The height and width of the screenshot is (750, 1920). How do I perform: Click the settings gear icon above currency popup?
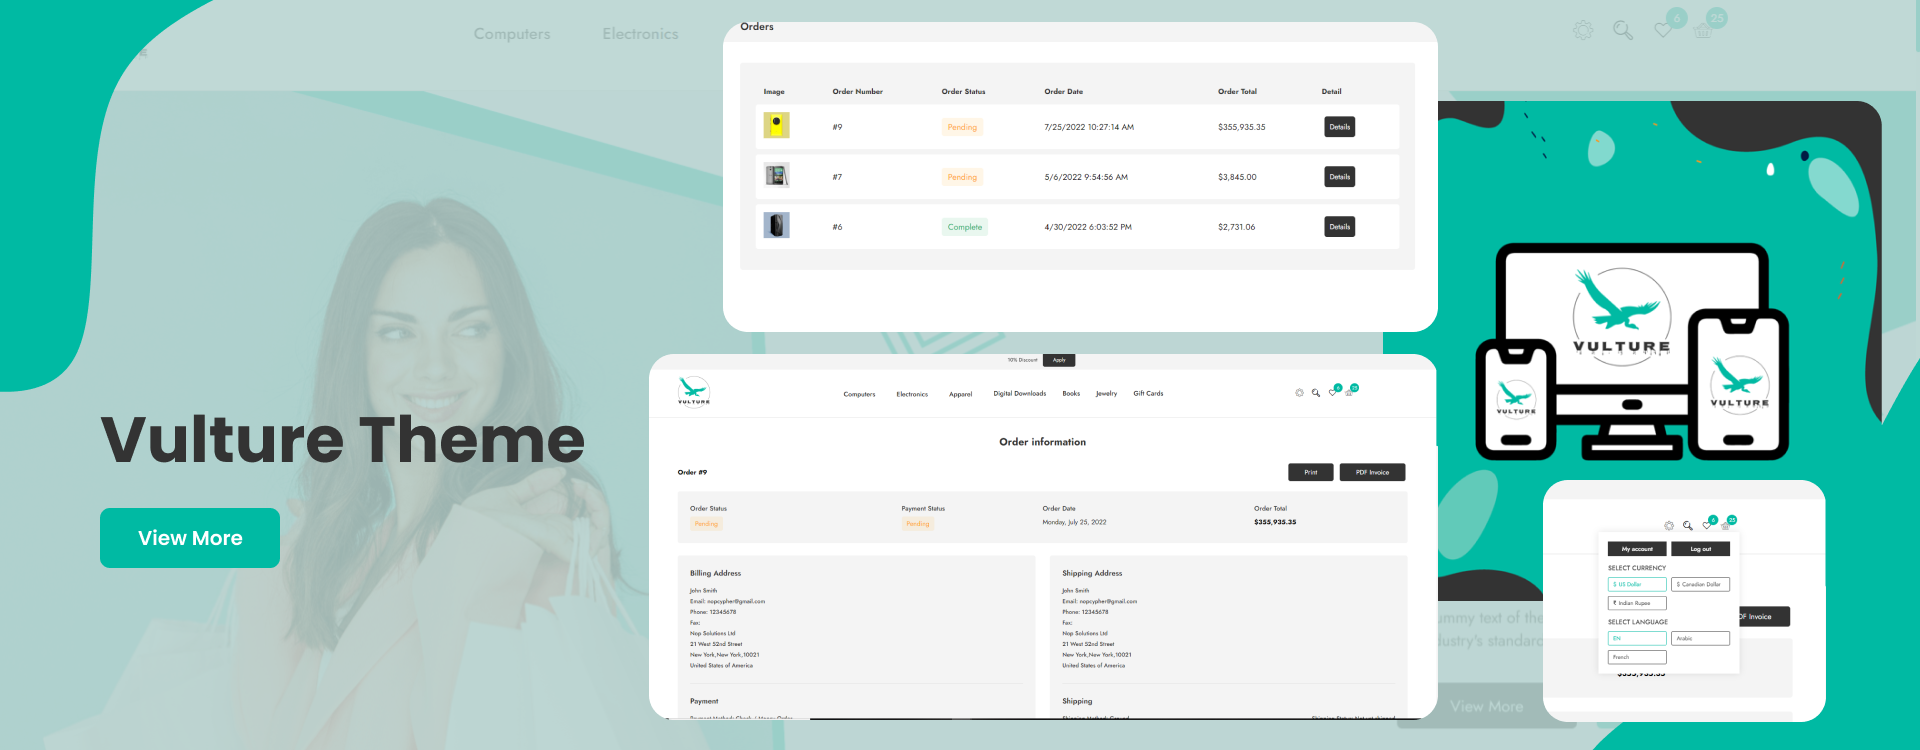tap(1669, 525)
